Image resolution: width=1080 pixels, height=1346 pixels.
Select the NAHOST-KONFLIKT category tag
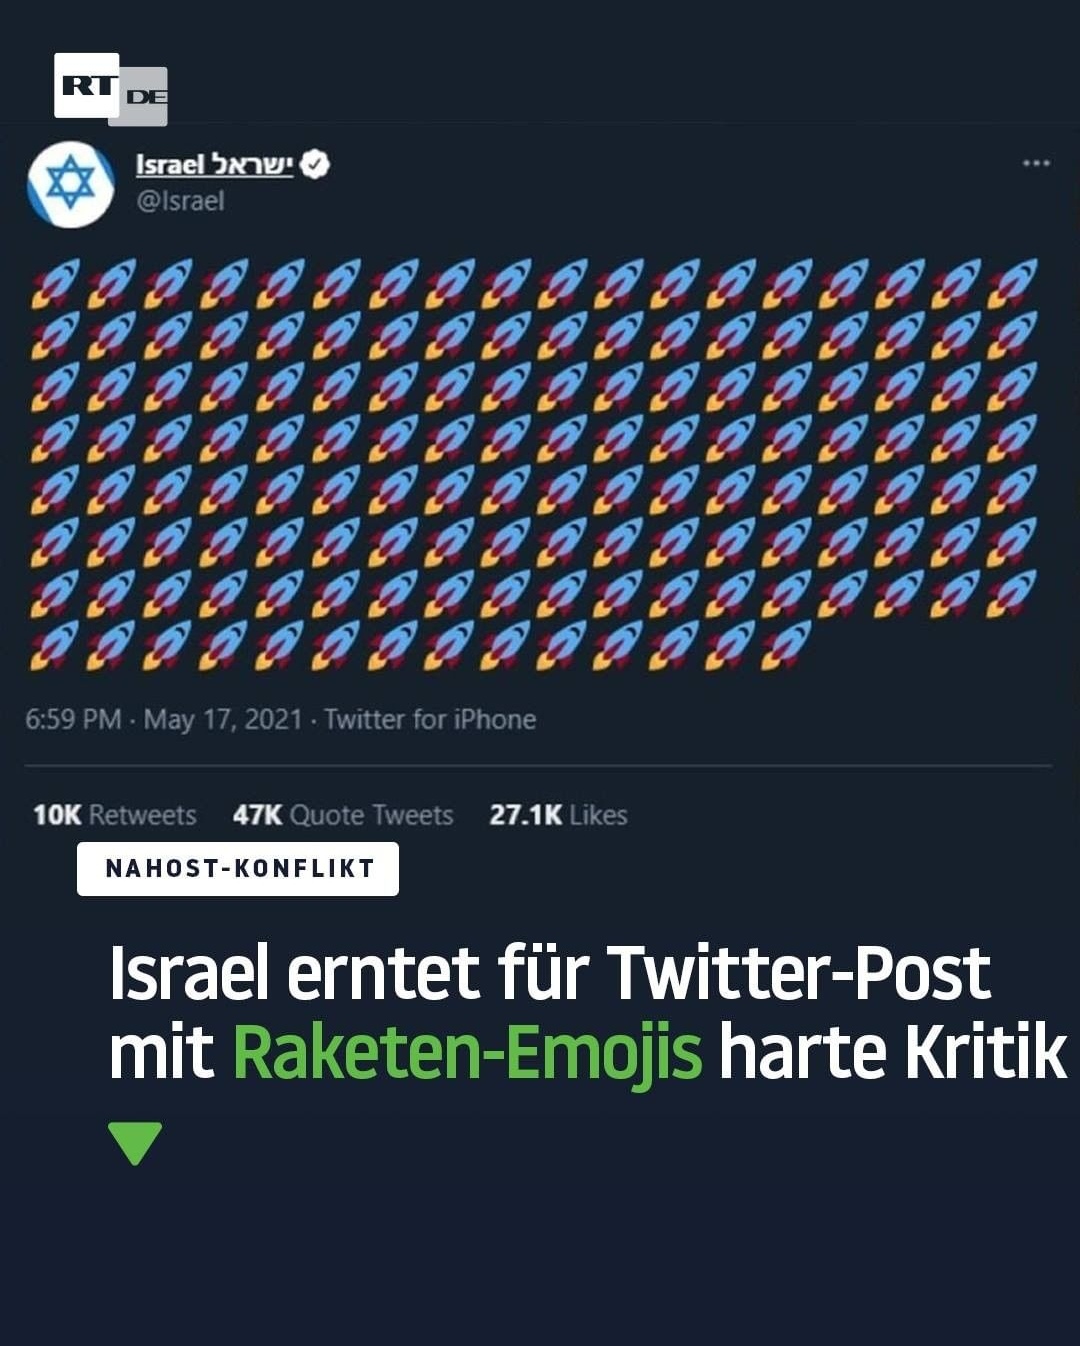pos(238,868)
